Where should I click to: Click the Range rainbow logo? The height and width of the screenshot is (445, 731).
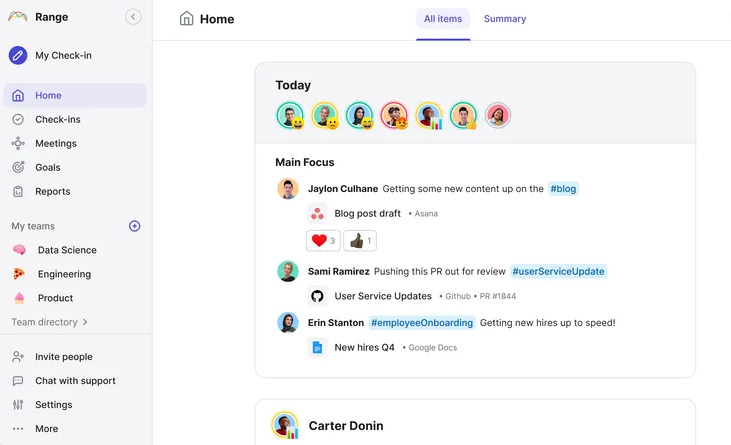coord(18,17)
